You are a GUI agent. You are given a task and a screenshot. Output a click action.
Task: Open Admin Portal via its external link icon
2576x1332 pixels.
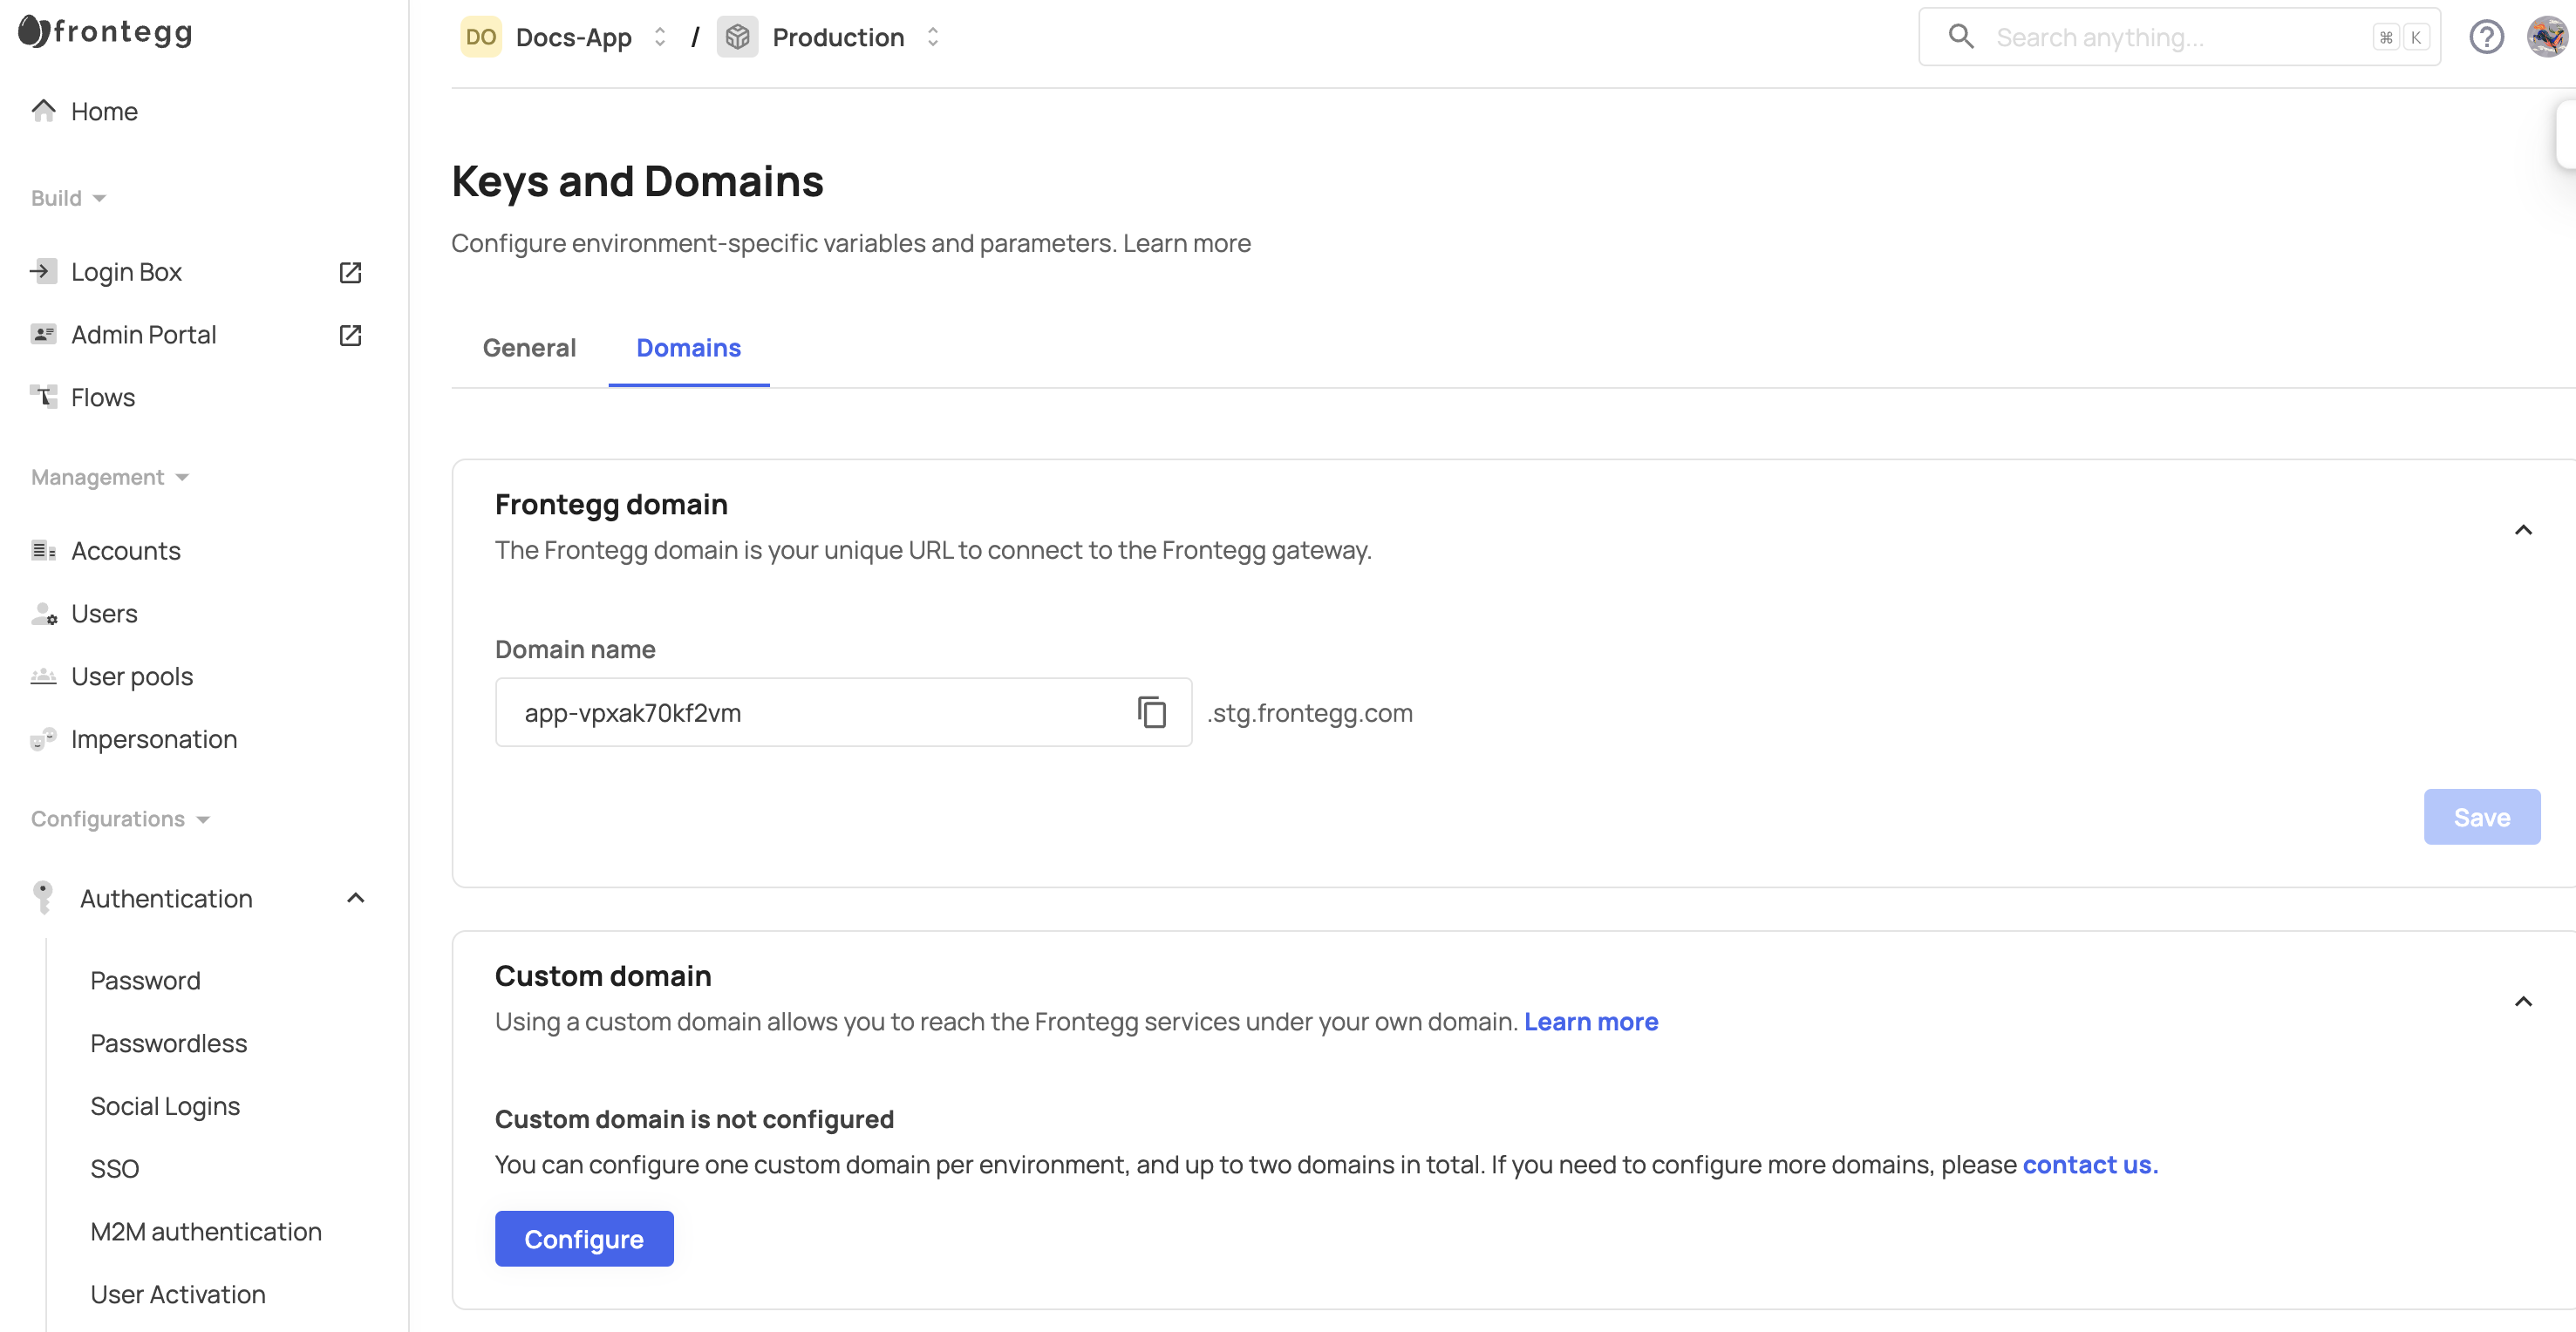click(349, 334)
